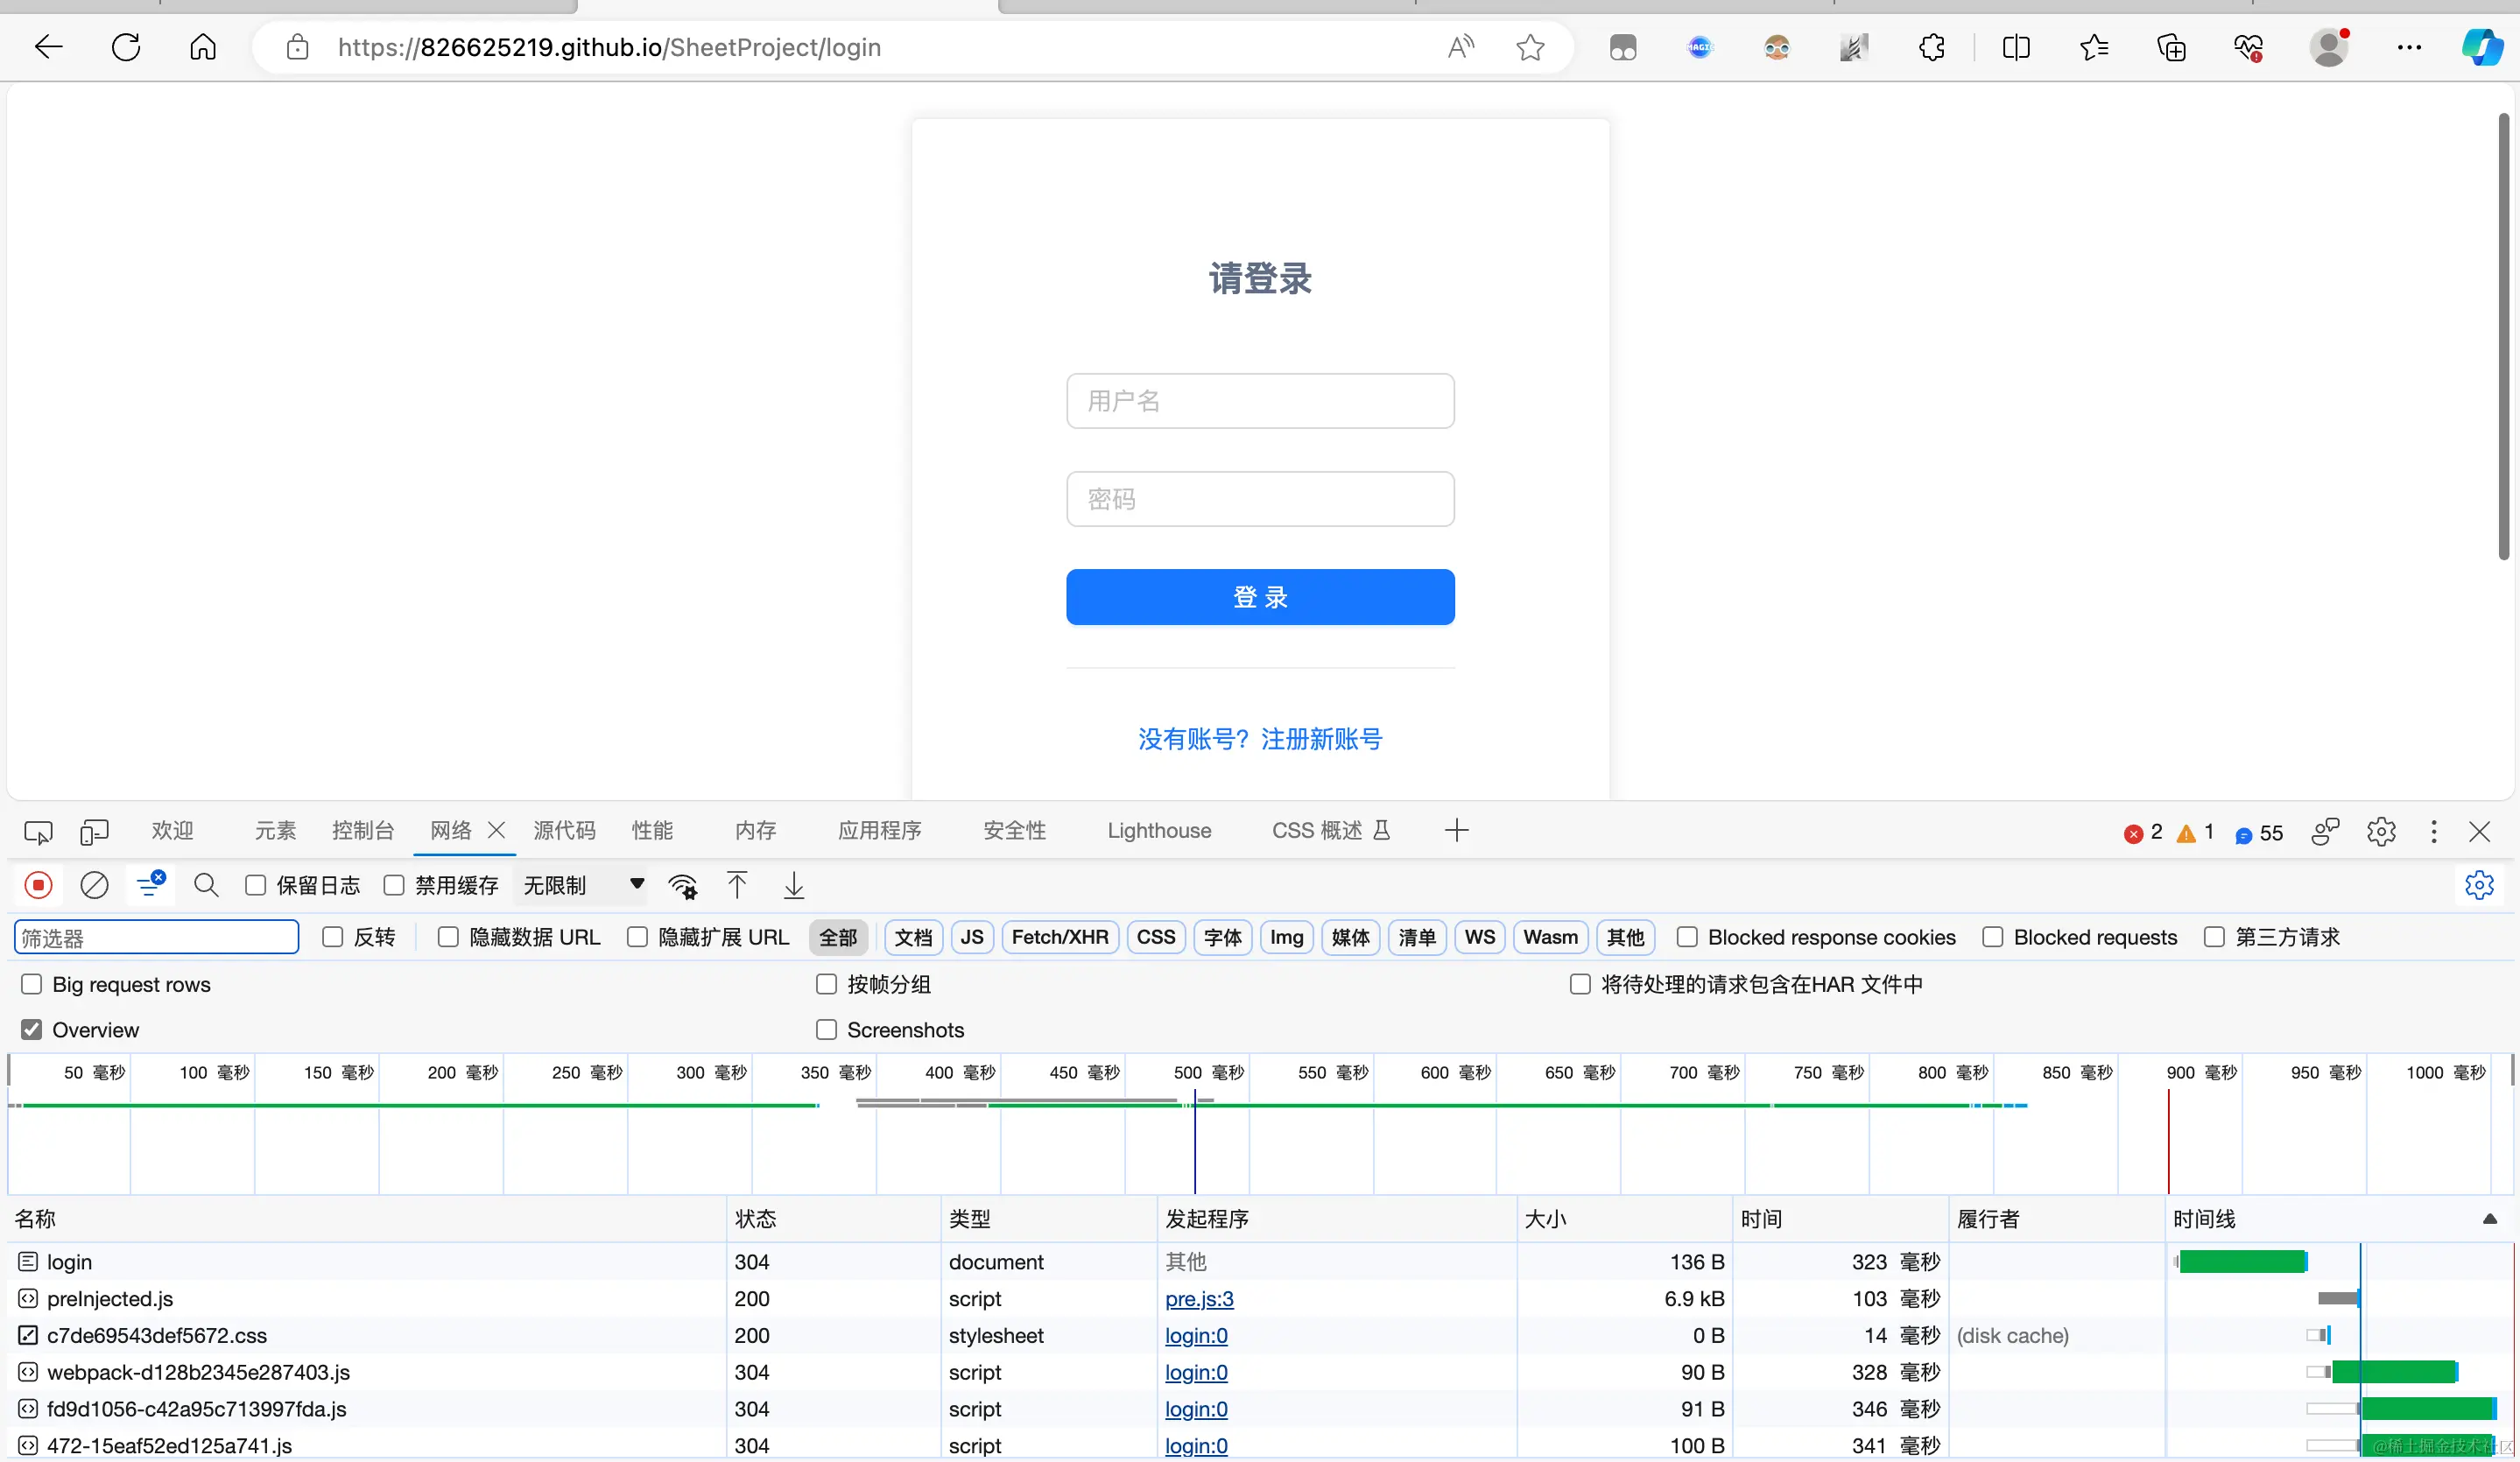Viewport: 2520px width, 1462px height.
Task: Open the 性能 tab
Action: tap(652, 830)
